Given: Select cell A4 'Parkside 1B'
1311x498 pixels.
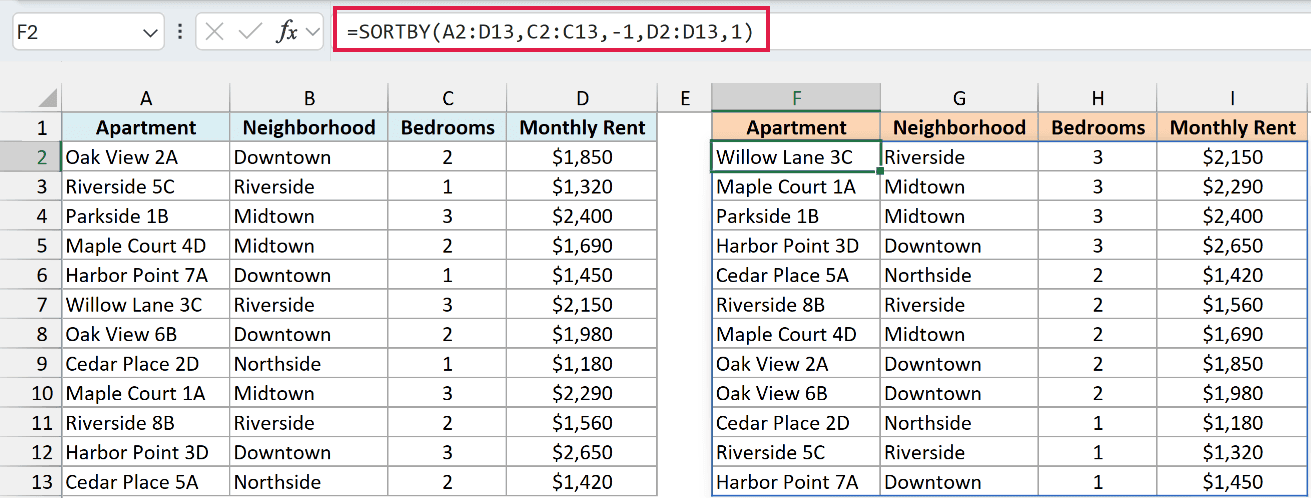Looking at the screenshot, I should pyautogui.click(x=146, y=216).
